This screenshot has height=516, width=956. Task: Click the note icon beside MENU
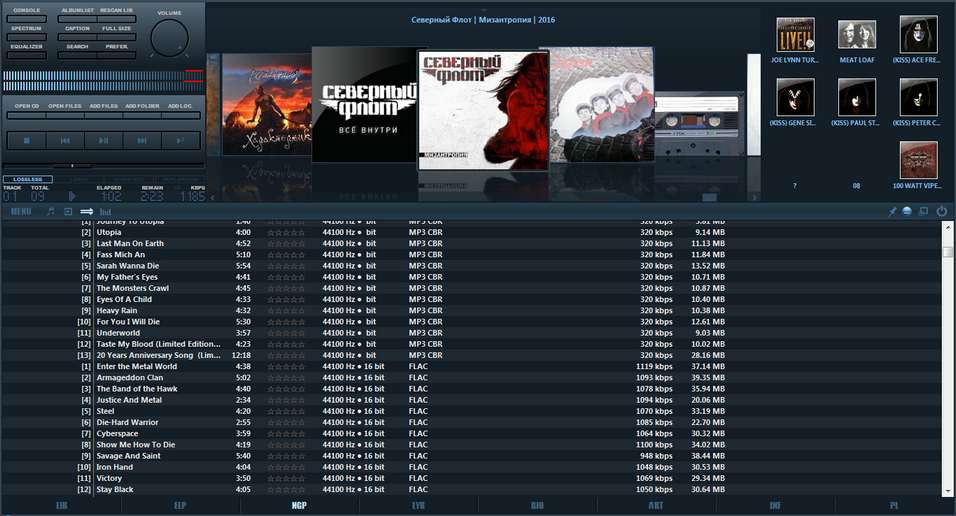point(51,212)
